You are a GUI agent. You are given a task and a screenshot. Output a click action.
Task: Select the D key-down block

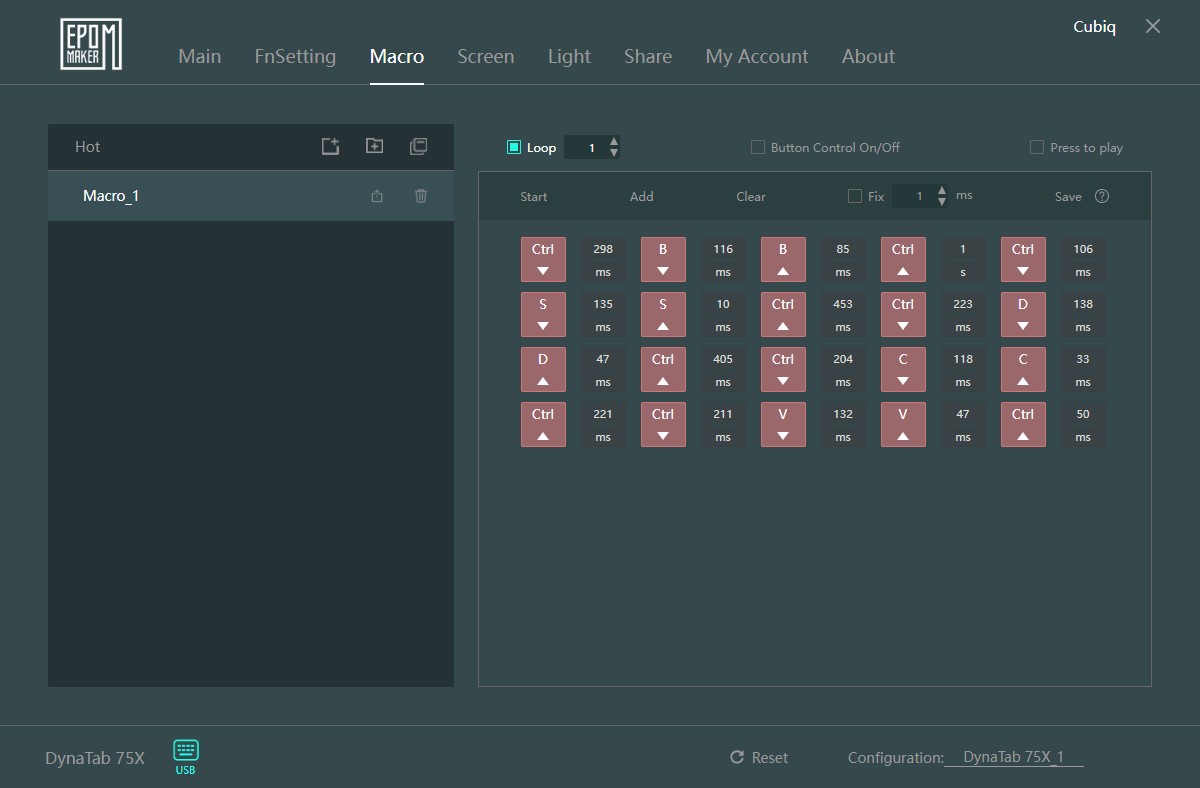(x=1023, y=314)
